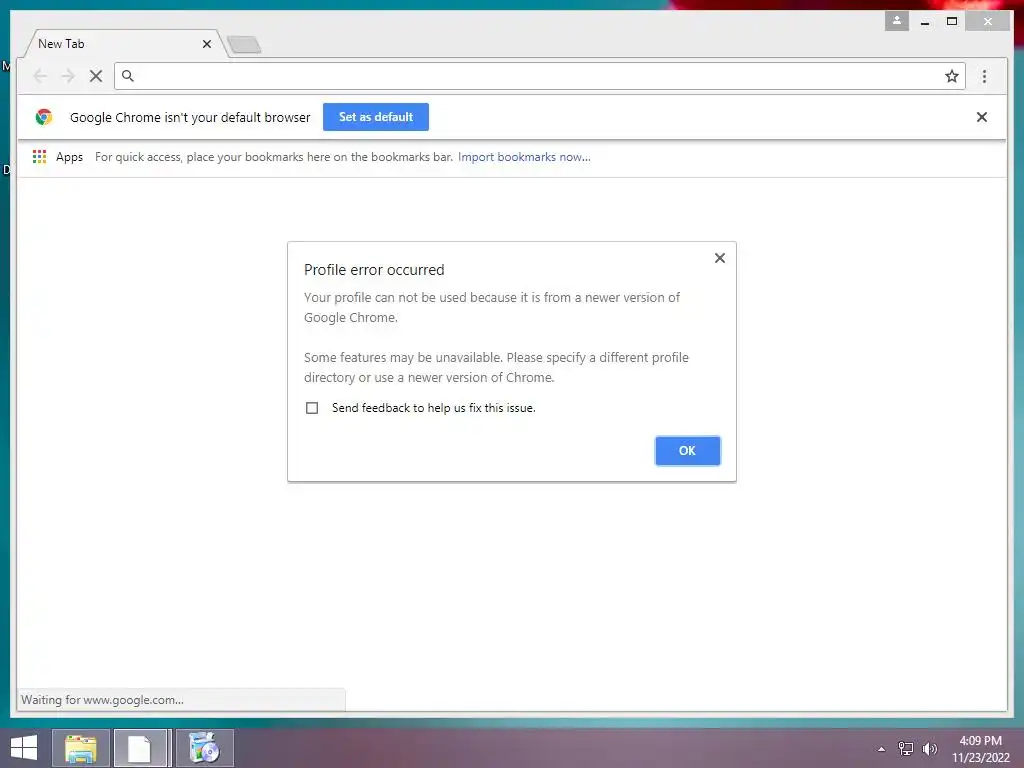The image size is (1024, 768).
Task: Click the address bar search field
Action: [x=539, y=76]
